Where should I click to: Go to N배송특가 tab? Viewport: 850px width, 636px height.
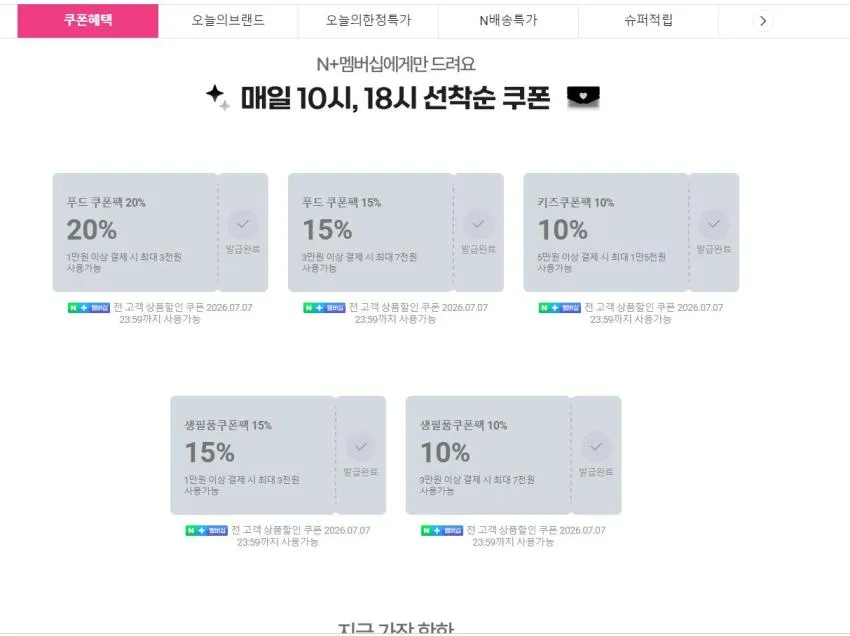tap(508, 21)
